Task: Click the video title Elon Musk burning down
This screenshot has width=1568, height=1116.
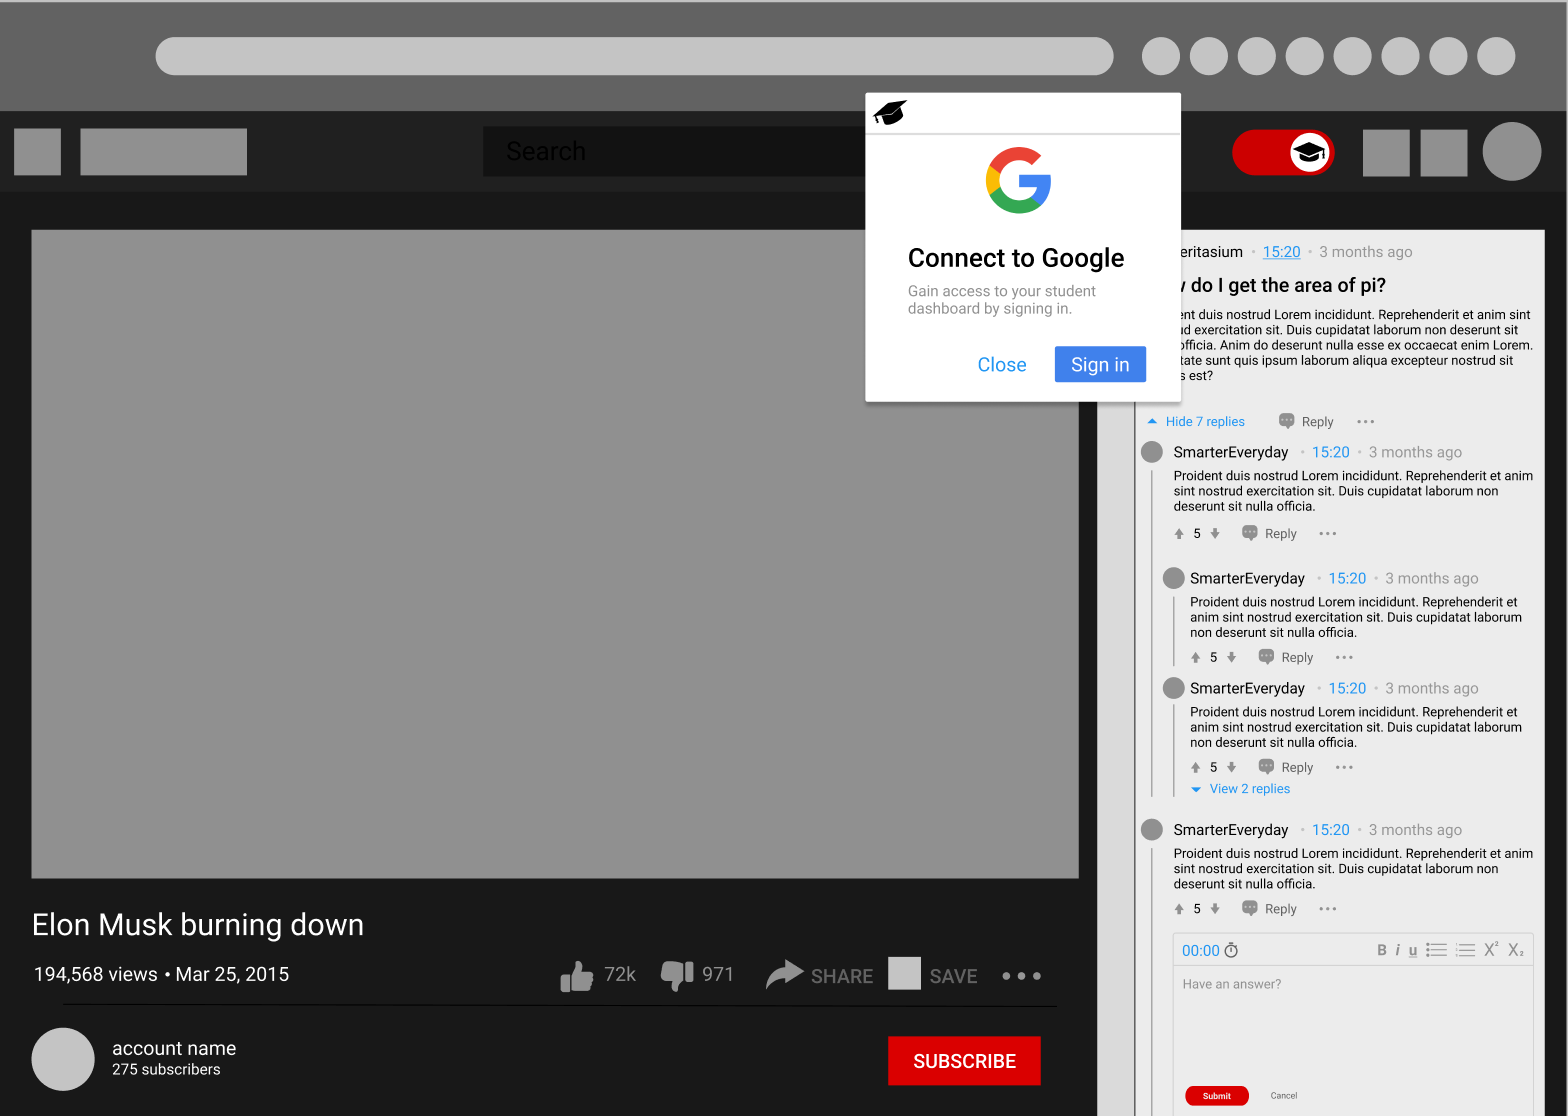Action: [198, 925]
